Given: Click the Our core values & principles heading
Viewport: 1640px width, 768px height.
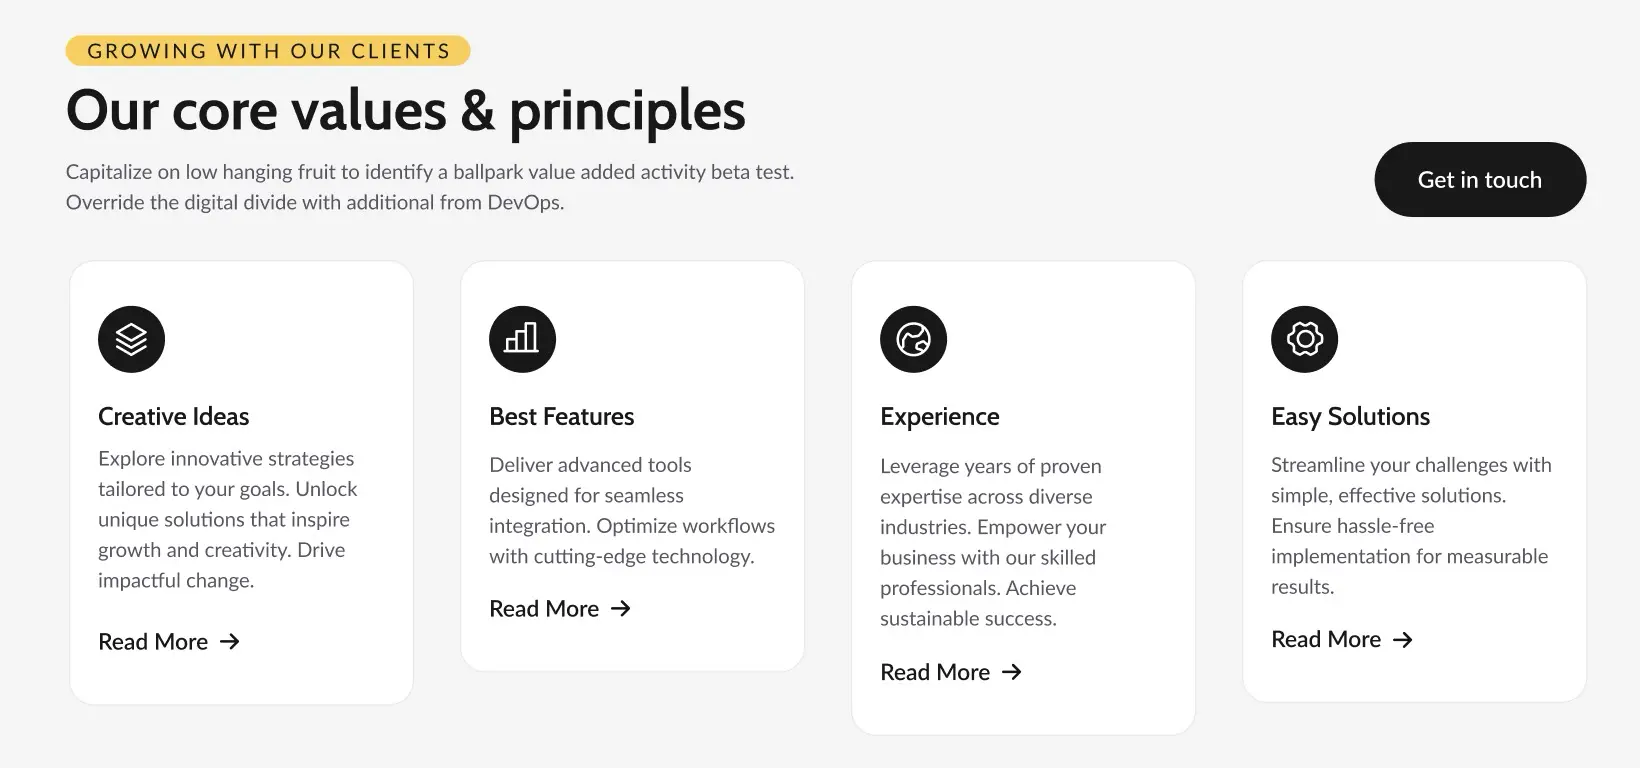Looking at the screenshot, I should [x=405, y=110].
